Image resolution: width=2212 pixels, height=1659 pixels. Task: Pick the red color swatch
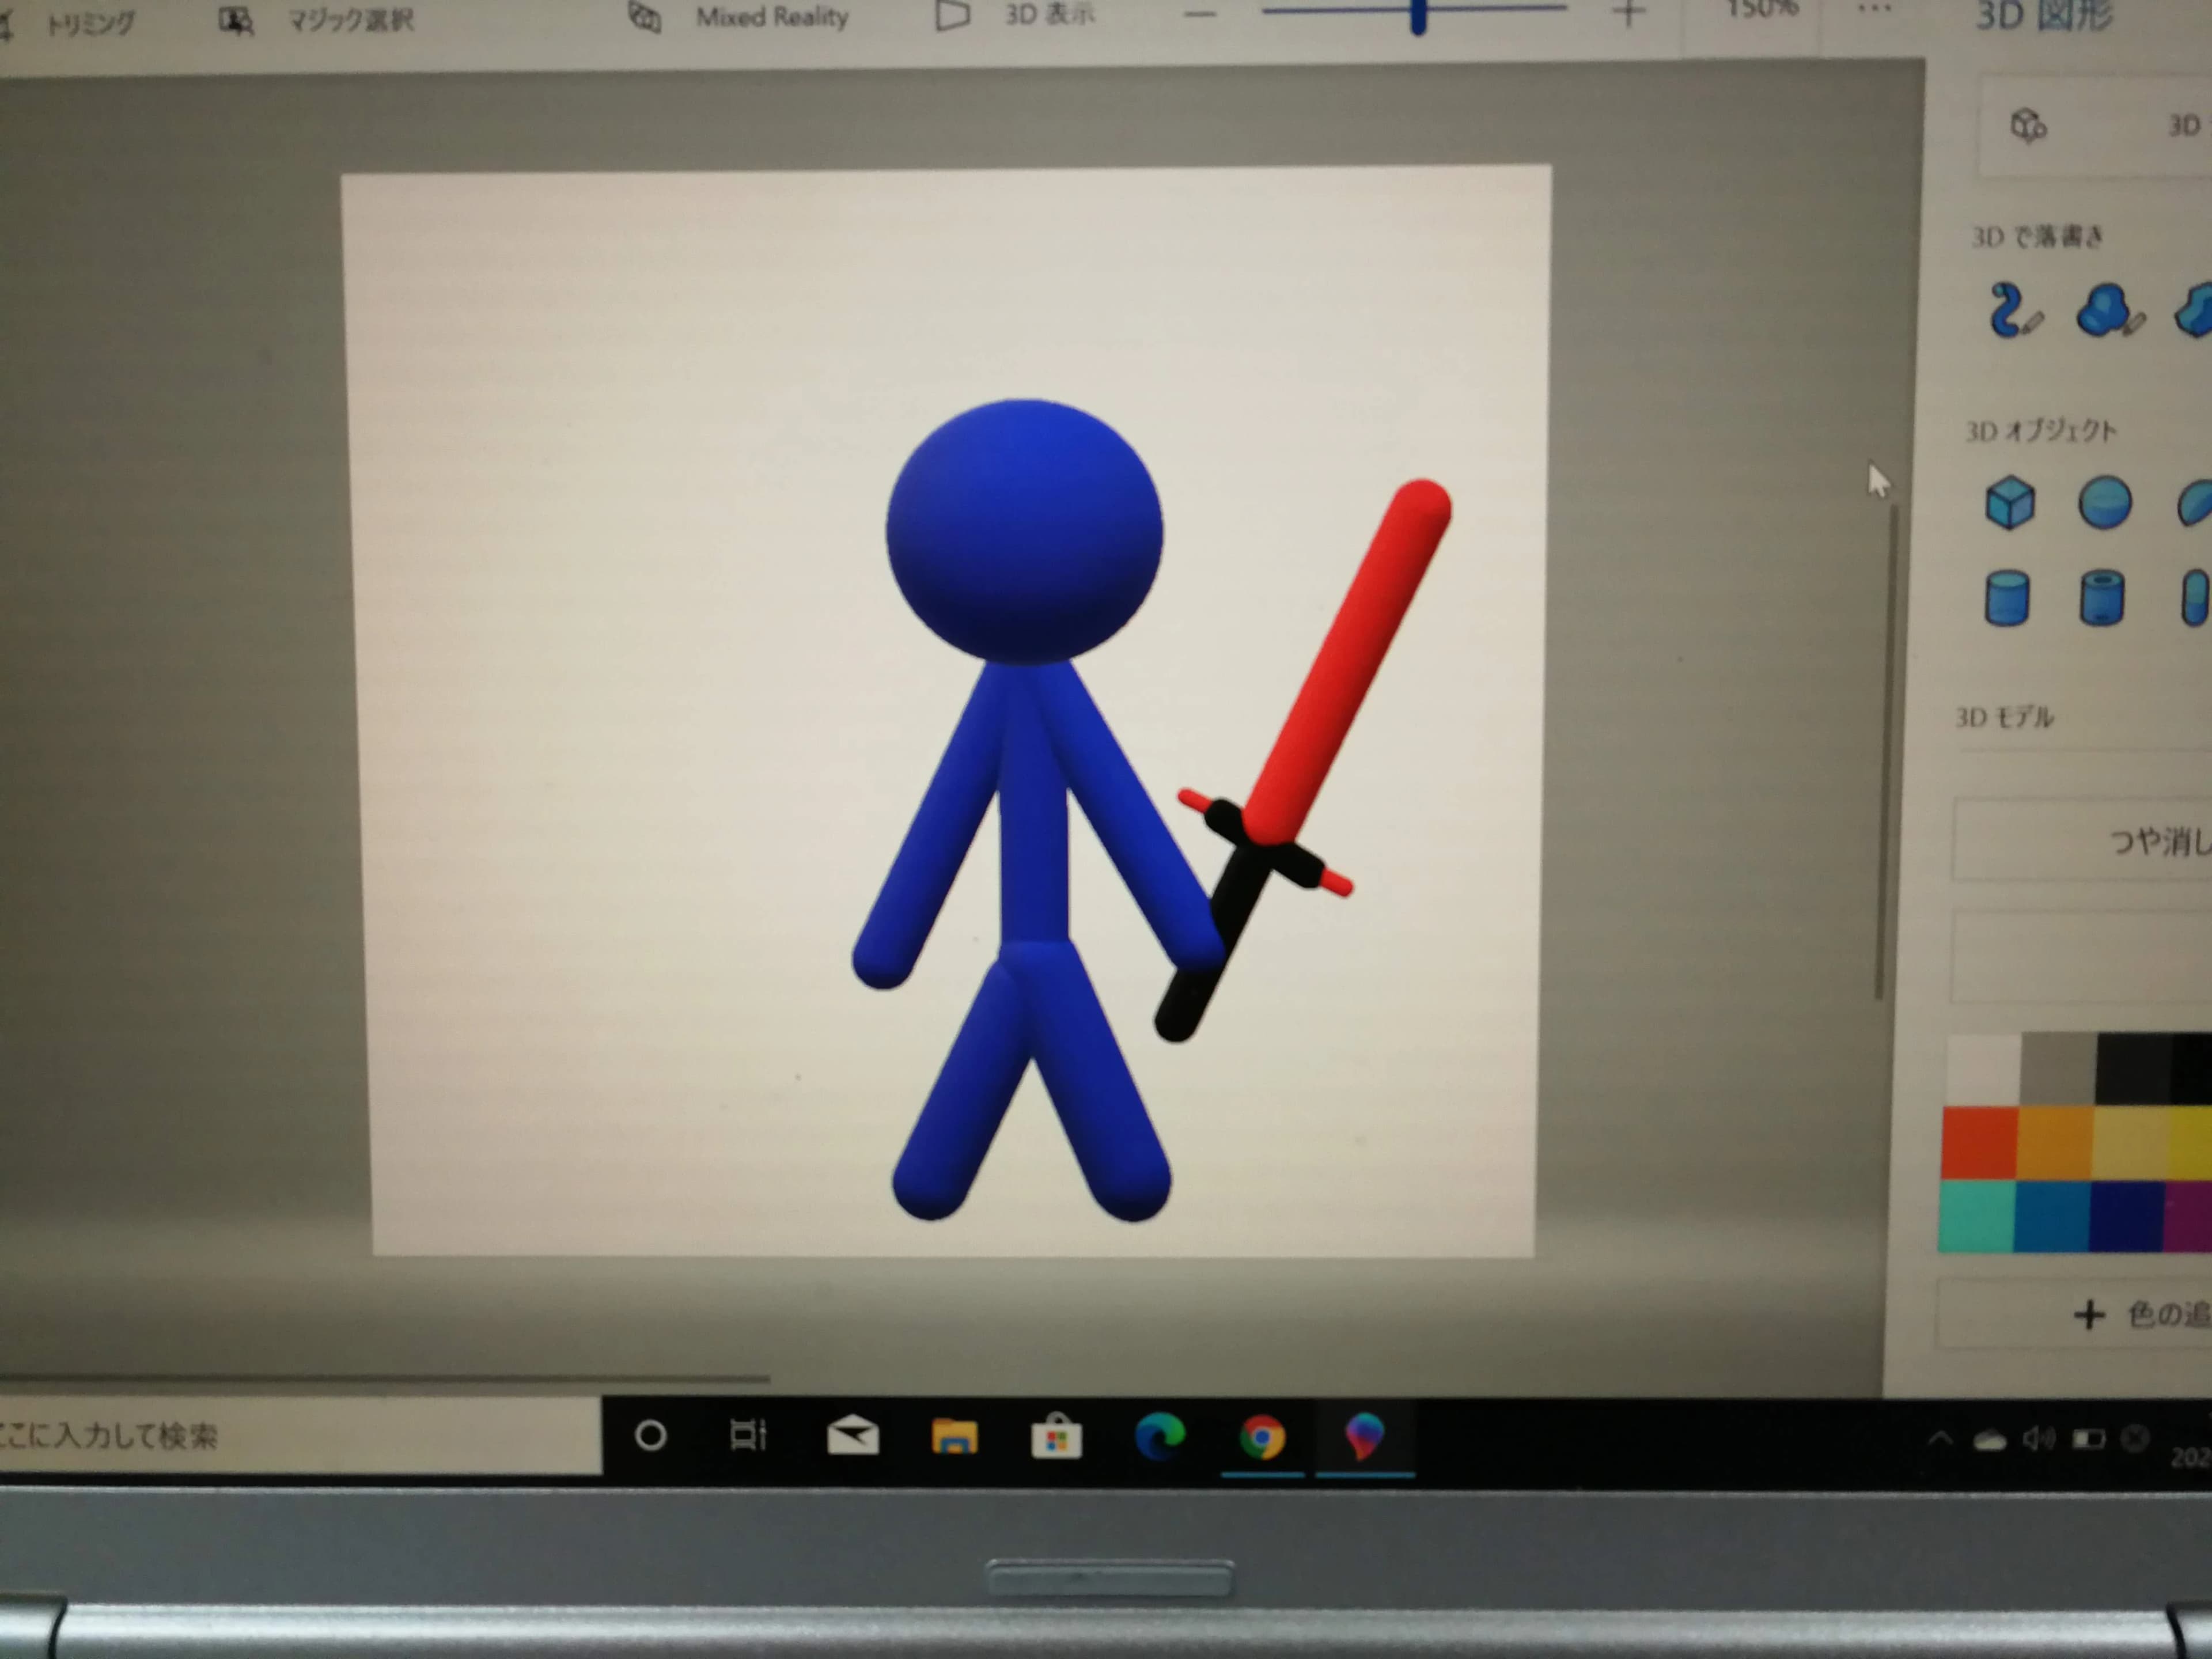[x=1979, y=1143]
